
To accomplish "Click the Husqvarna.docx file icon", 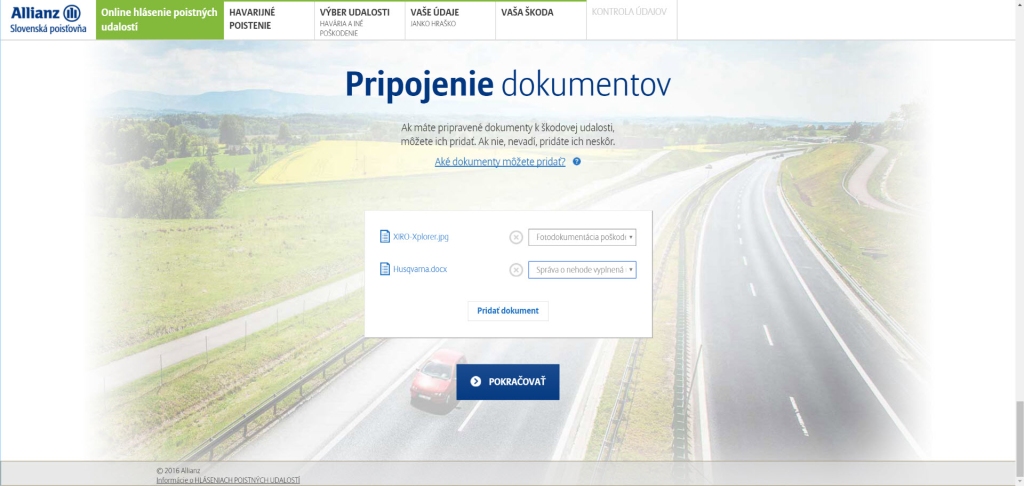I will click(384, 269).
